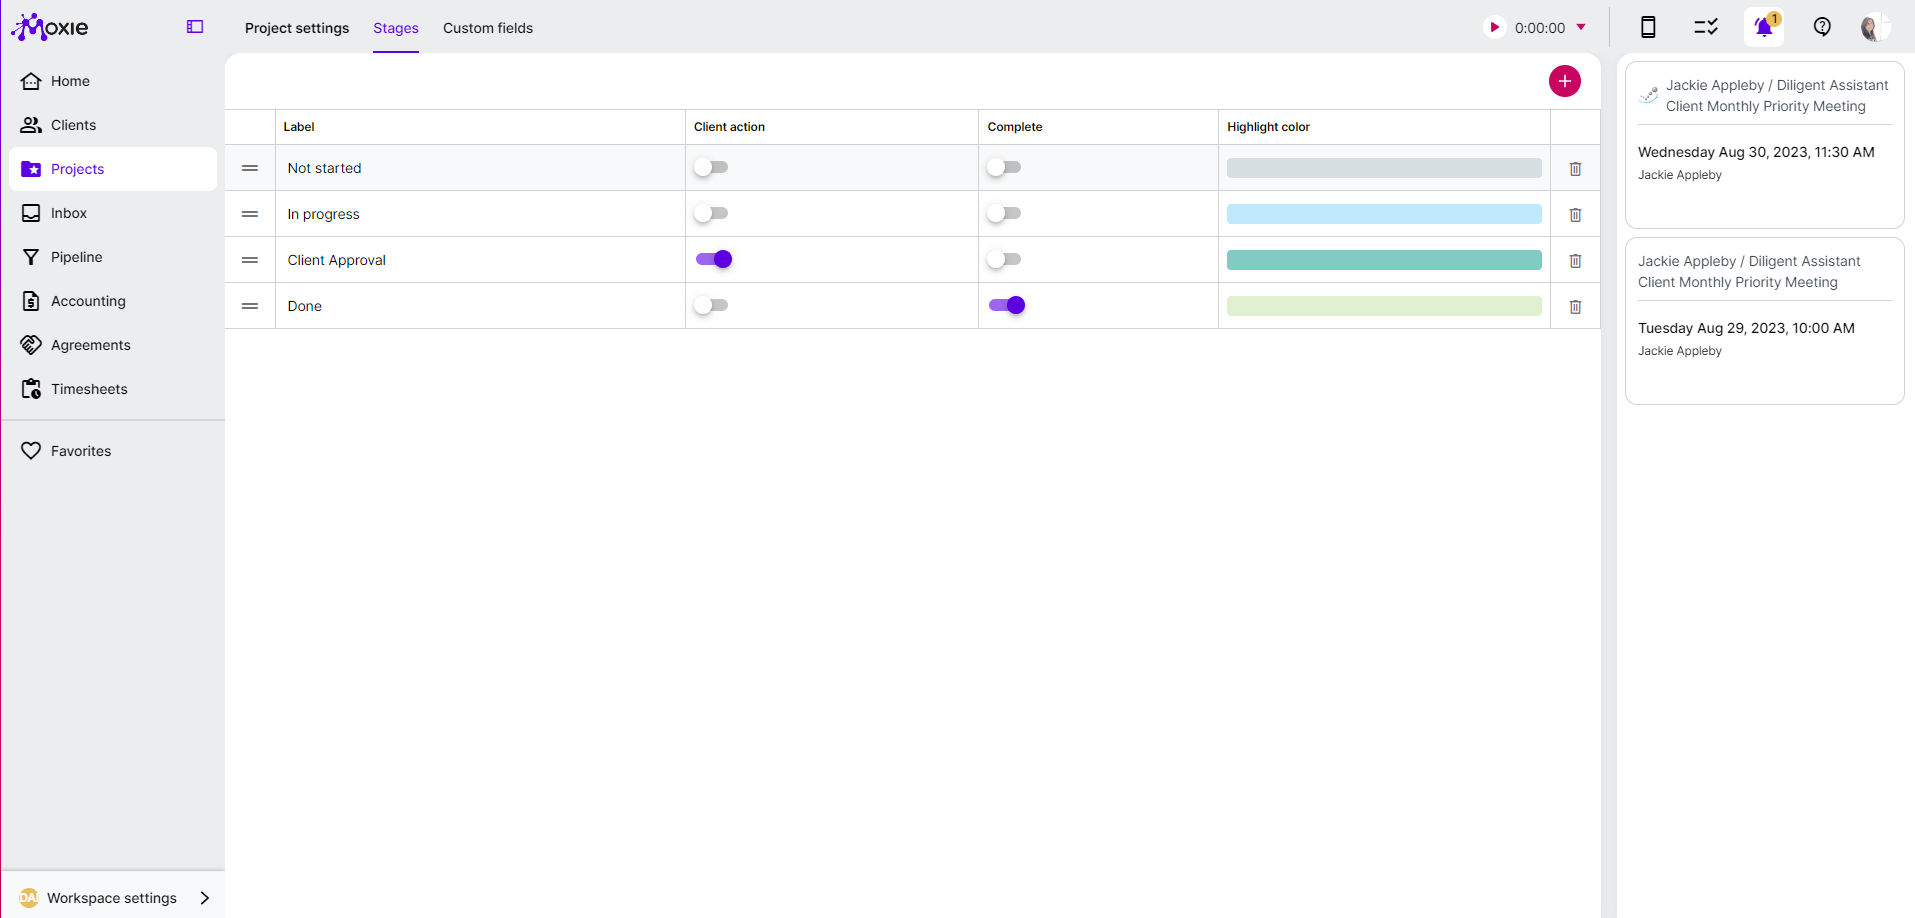Expand the Workspace settings chevron

(x=205, y=897)
